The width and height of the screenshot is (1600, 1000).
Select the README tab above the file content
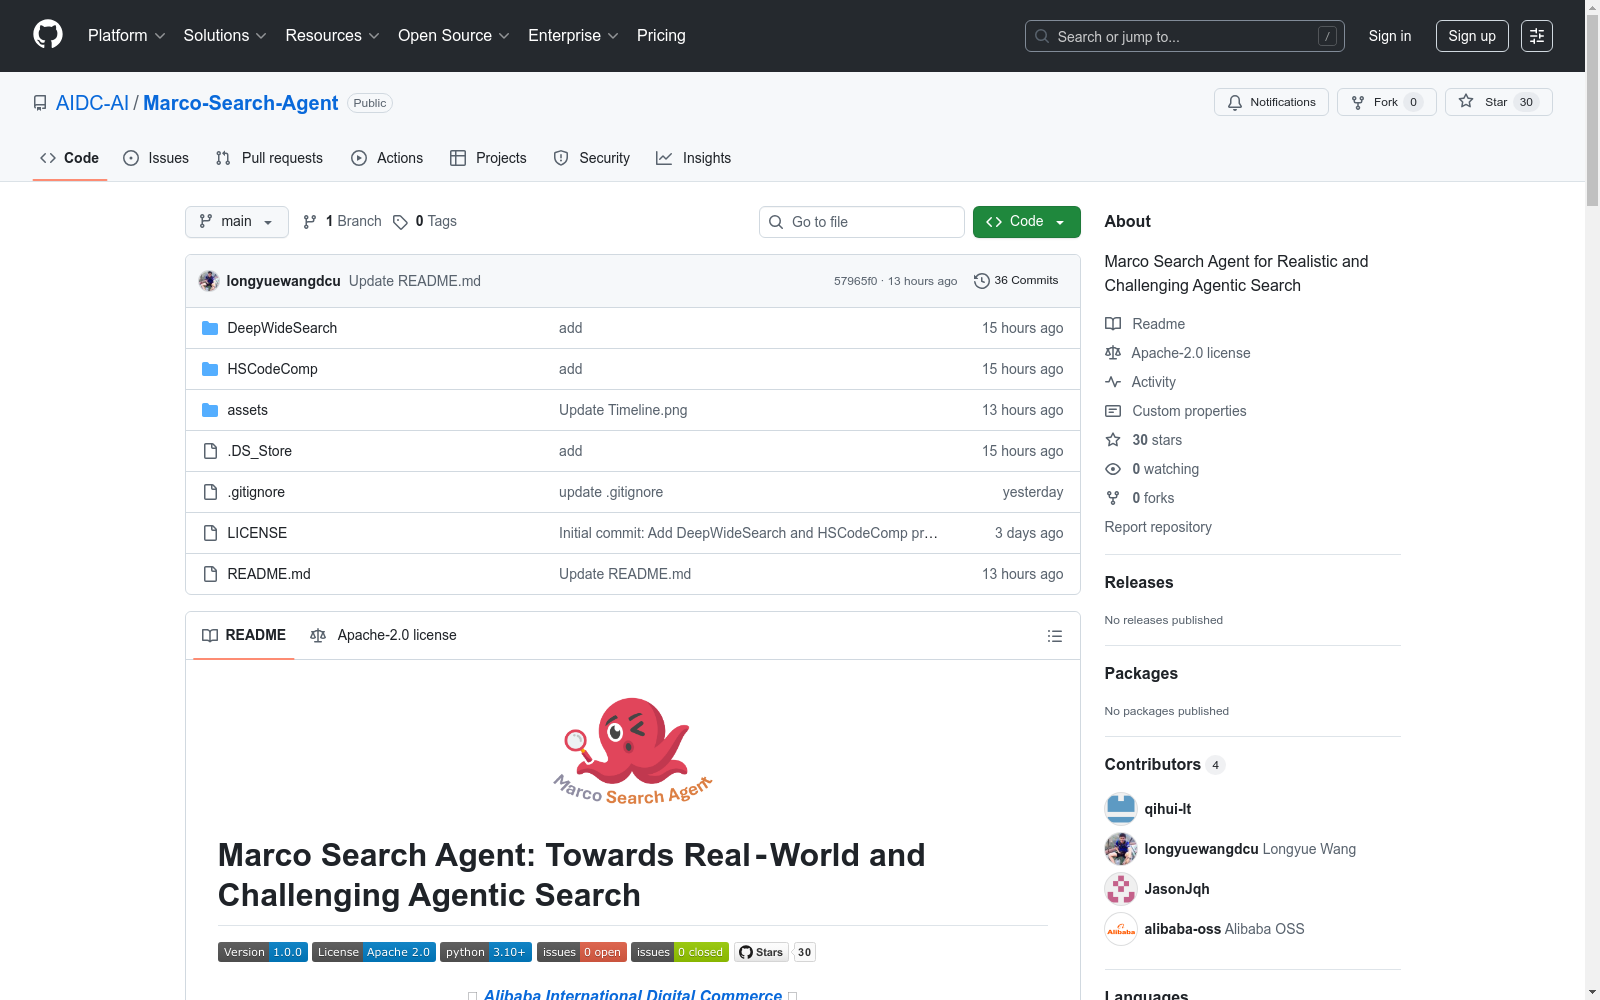(244, 635)
